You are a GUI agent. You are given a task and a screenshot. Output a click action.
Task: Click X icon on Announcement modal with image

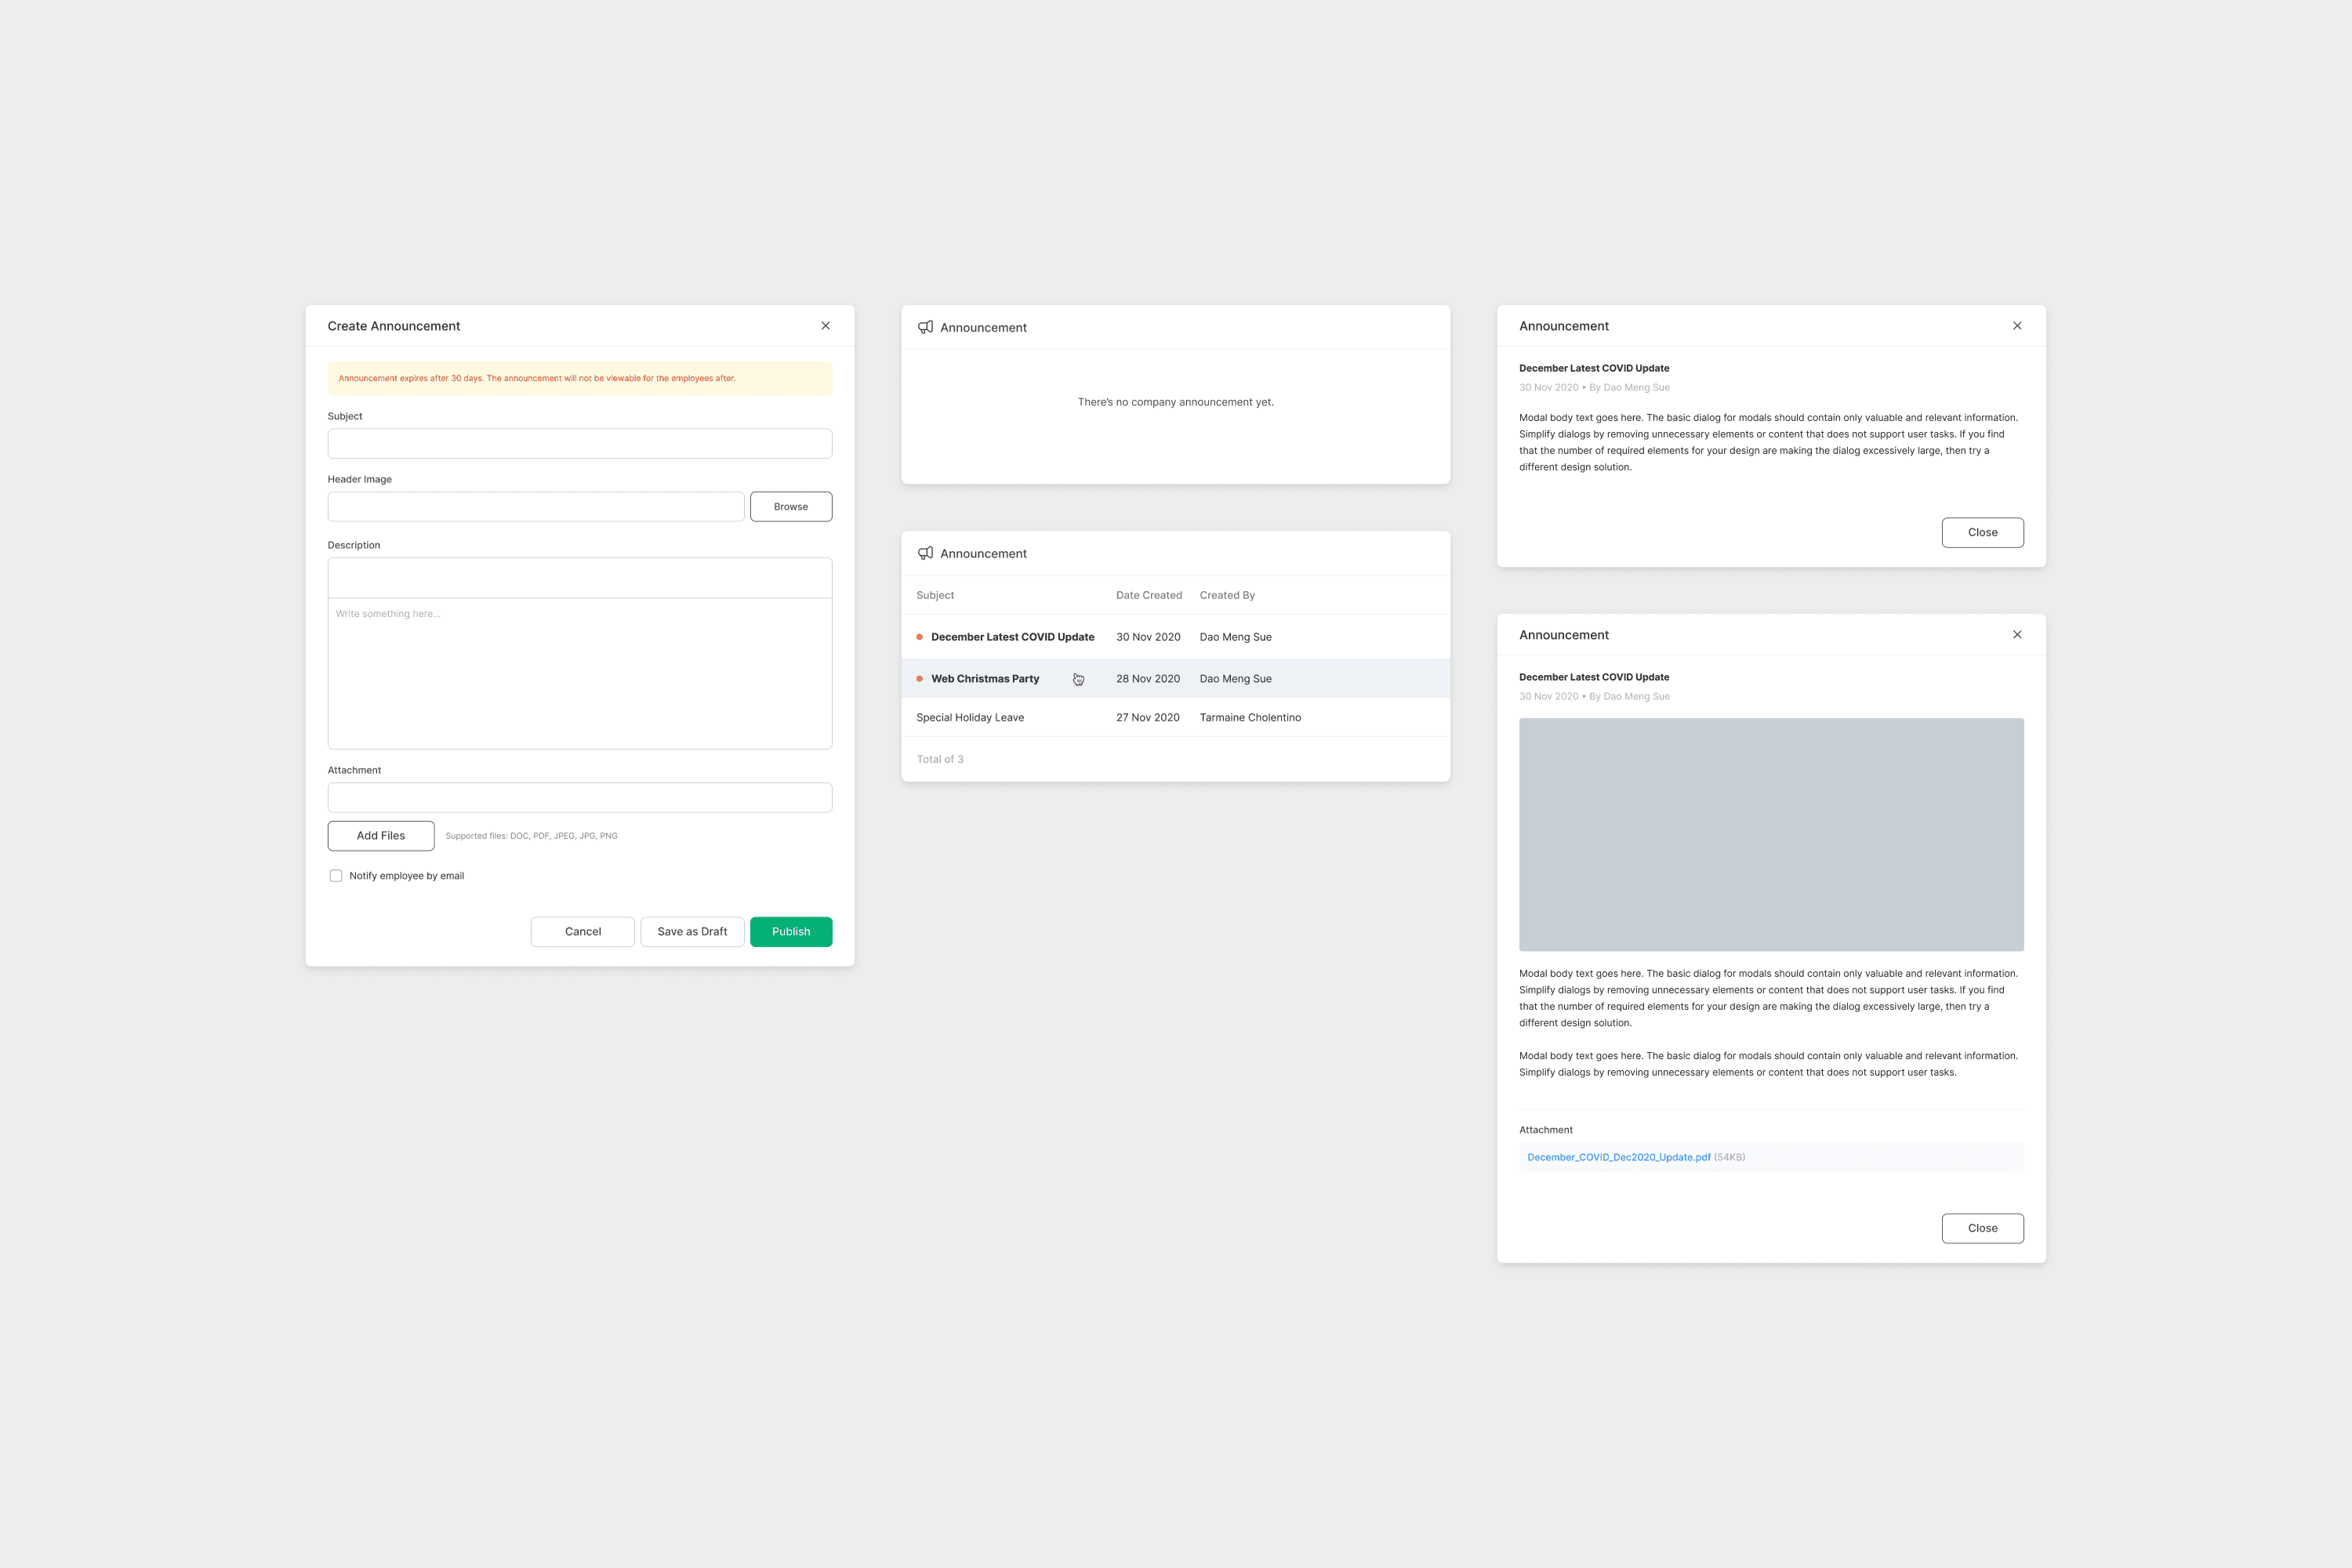pos(2017,635)
